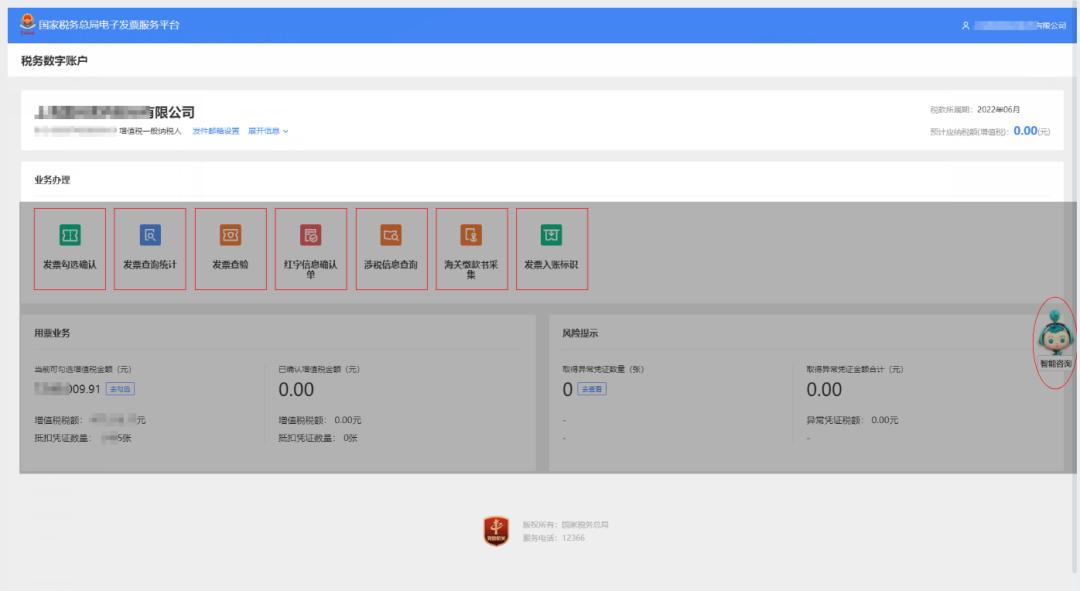Select the 涉税信息查询 tax info query icon
1080x591 pixels.
(x=391, y=236)
